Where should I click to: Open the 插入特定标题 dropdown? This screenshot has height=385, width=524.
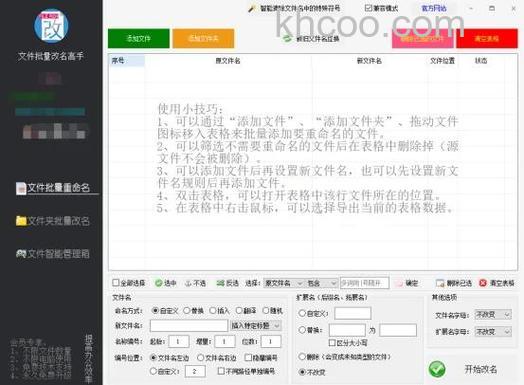pyautogui.click(x=256, y=326)
